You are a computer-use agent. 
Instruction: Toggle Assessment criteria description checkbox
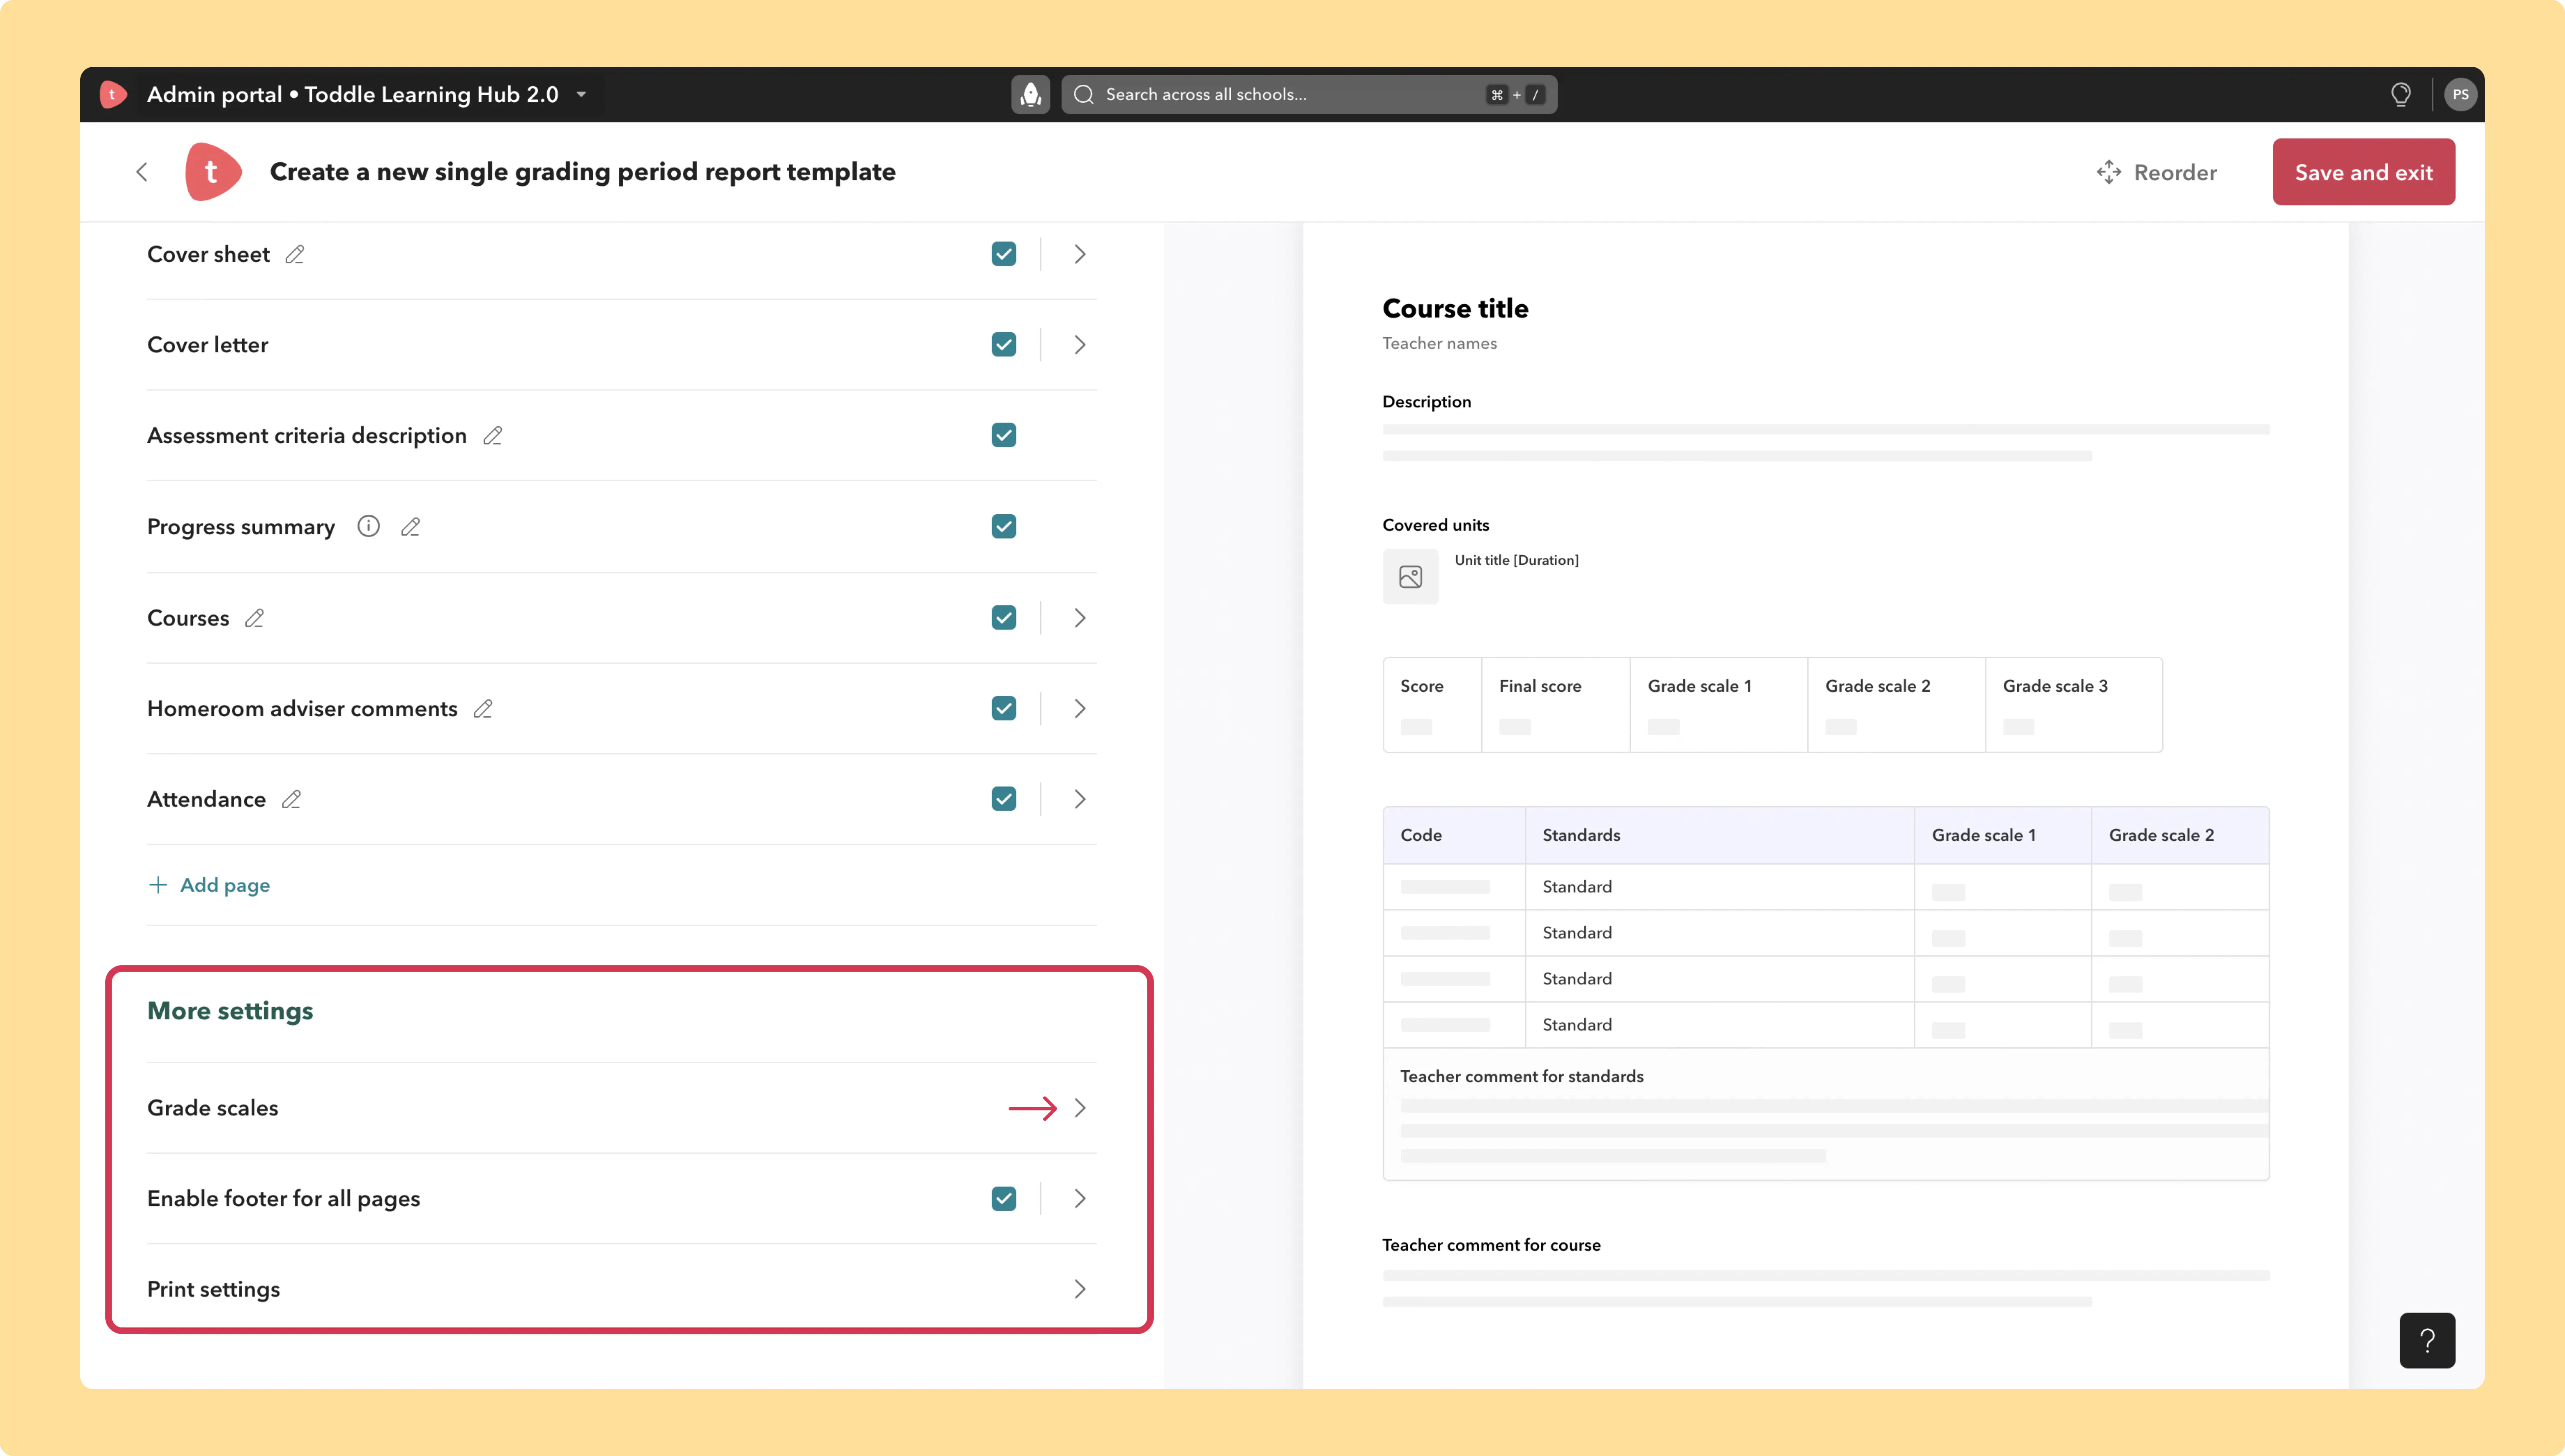tap(1004, 435)
